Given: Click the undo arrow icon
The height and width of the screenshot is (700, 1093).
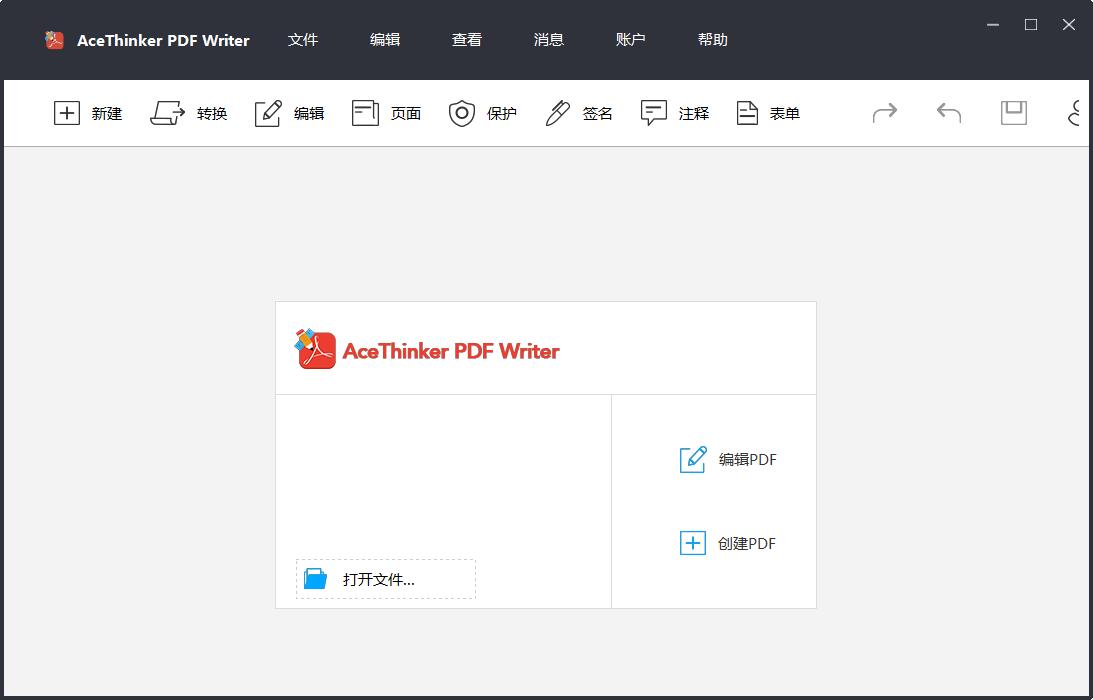Looking at the screenshot, I should coord(948,113).
